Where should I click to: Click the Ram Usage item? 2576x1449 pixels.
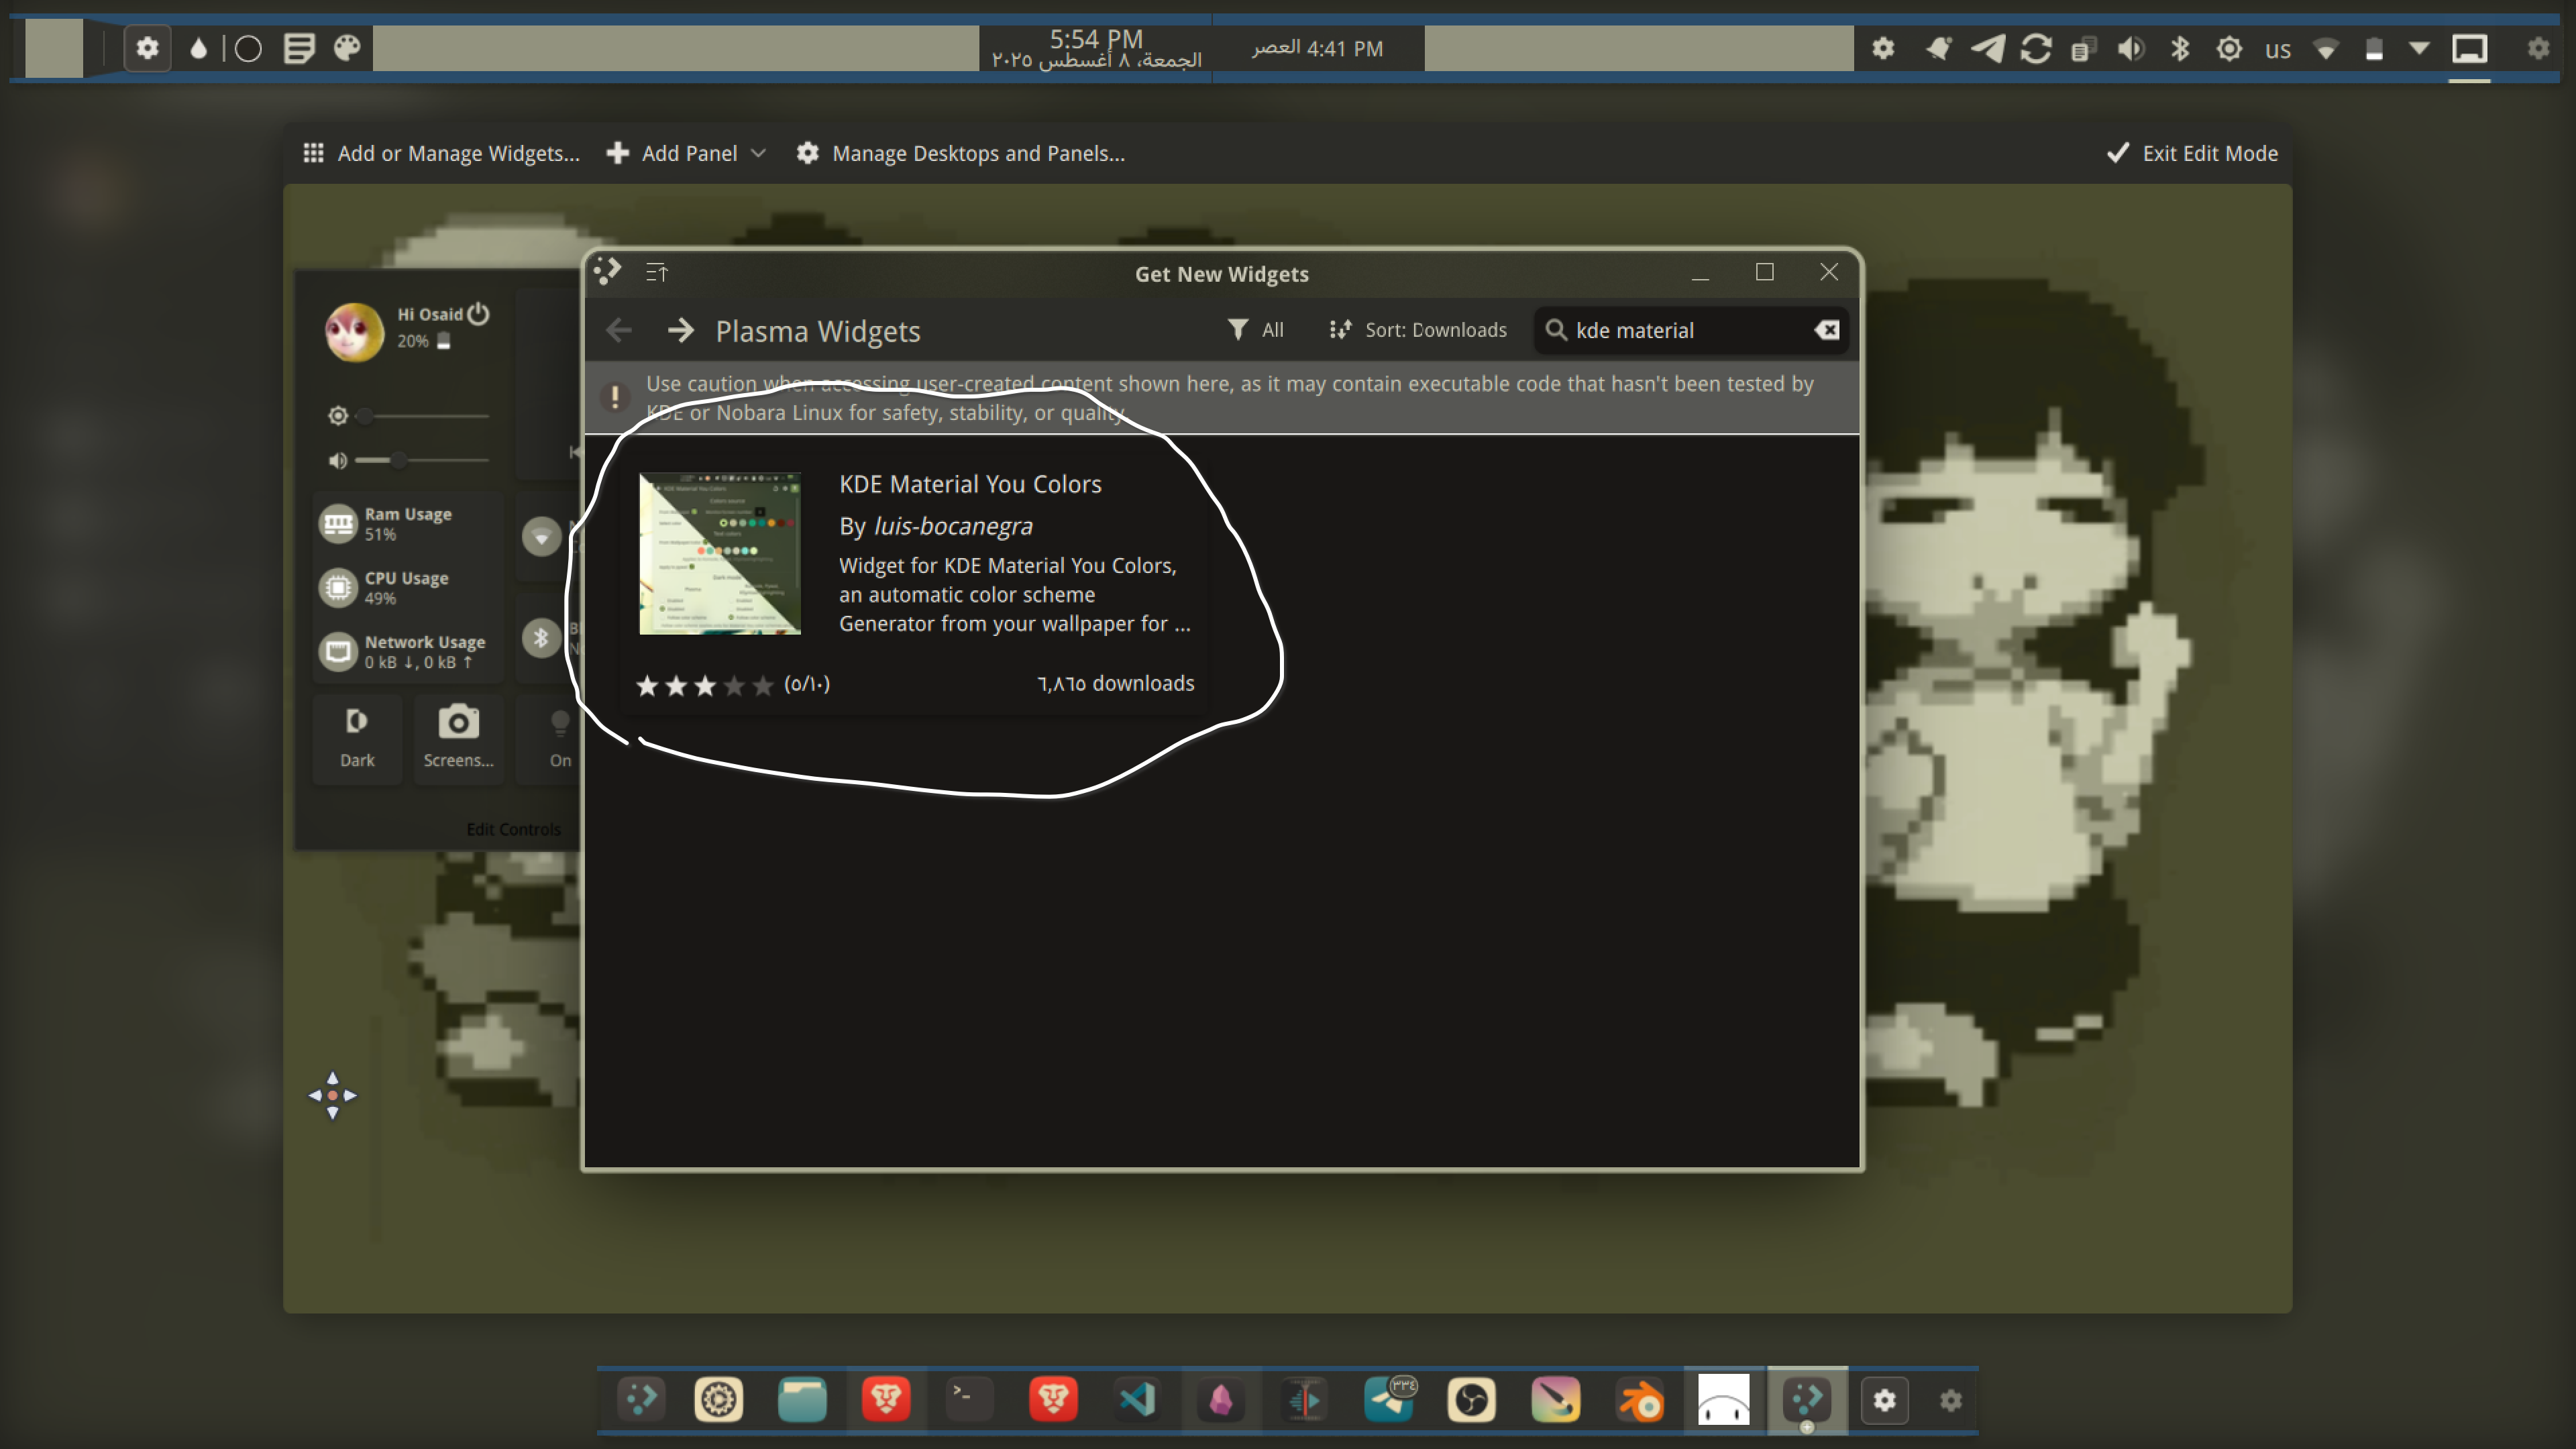click(x=408, y=523)
